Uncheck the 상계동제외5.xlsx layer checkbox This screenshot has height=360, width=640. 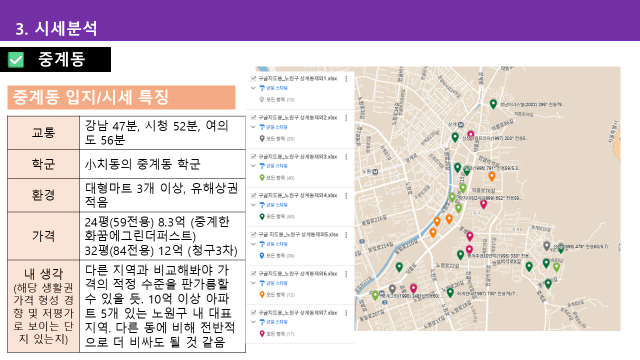(x=253, y=235)
